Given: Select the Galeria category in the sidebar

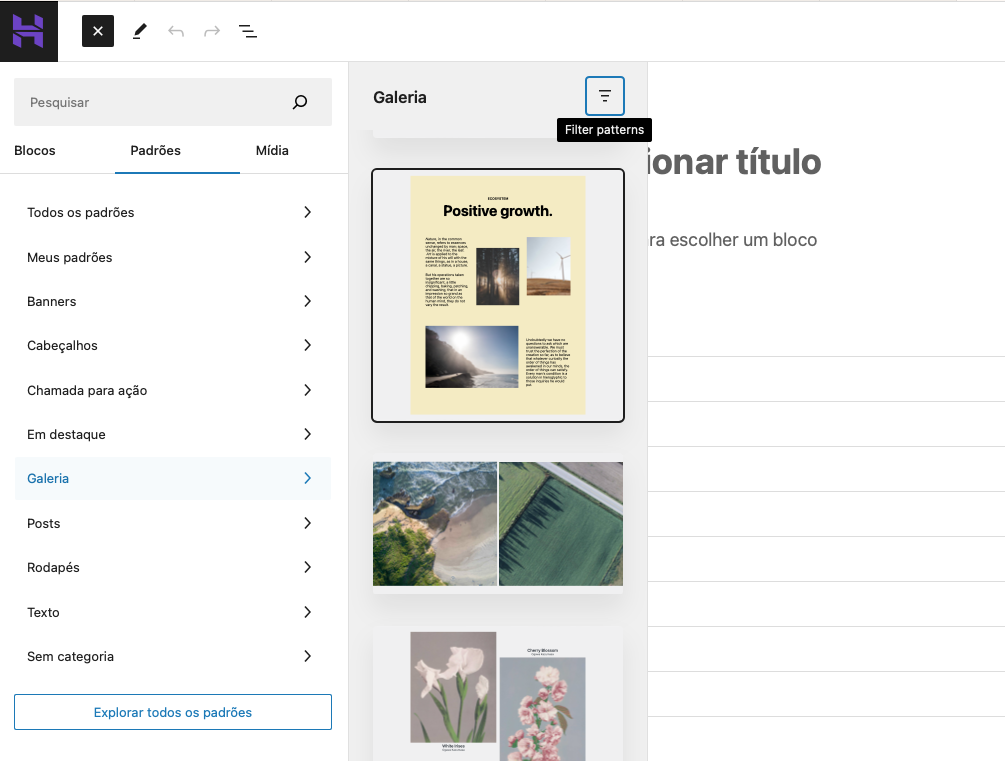Looking at the screenshot, I should coord(172,478).
